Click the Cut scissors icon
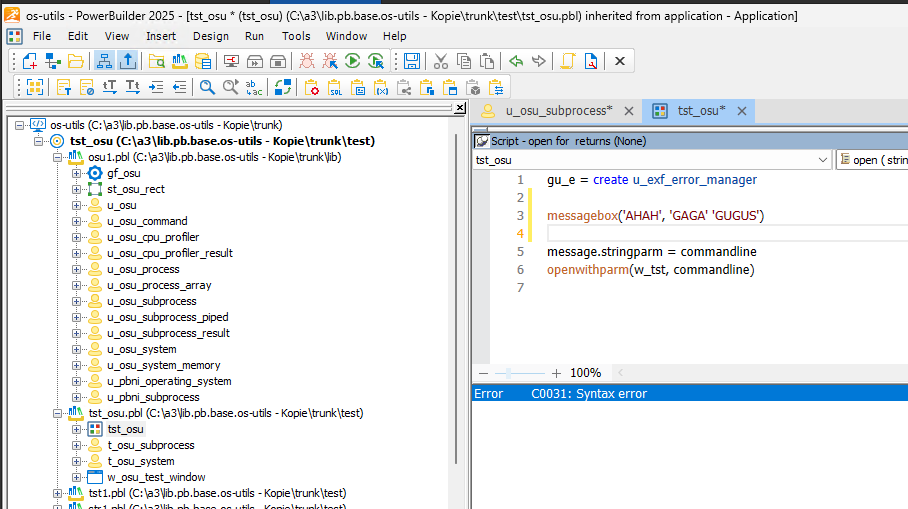This screenshot has height=509, width=908. pyautogui.click(x=441, y=61)
